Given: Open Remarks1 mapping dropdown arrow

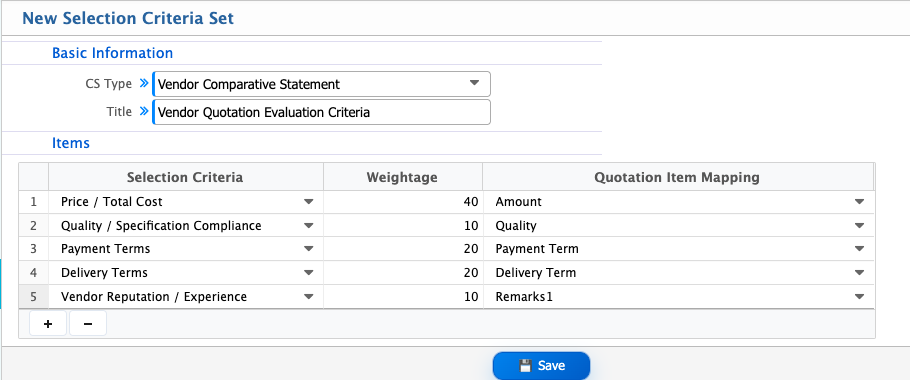Looking at the screenshot, I should [860, 297].
